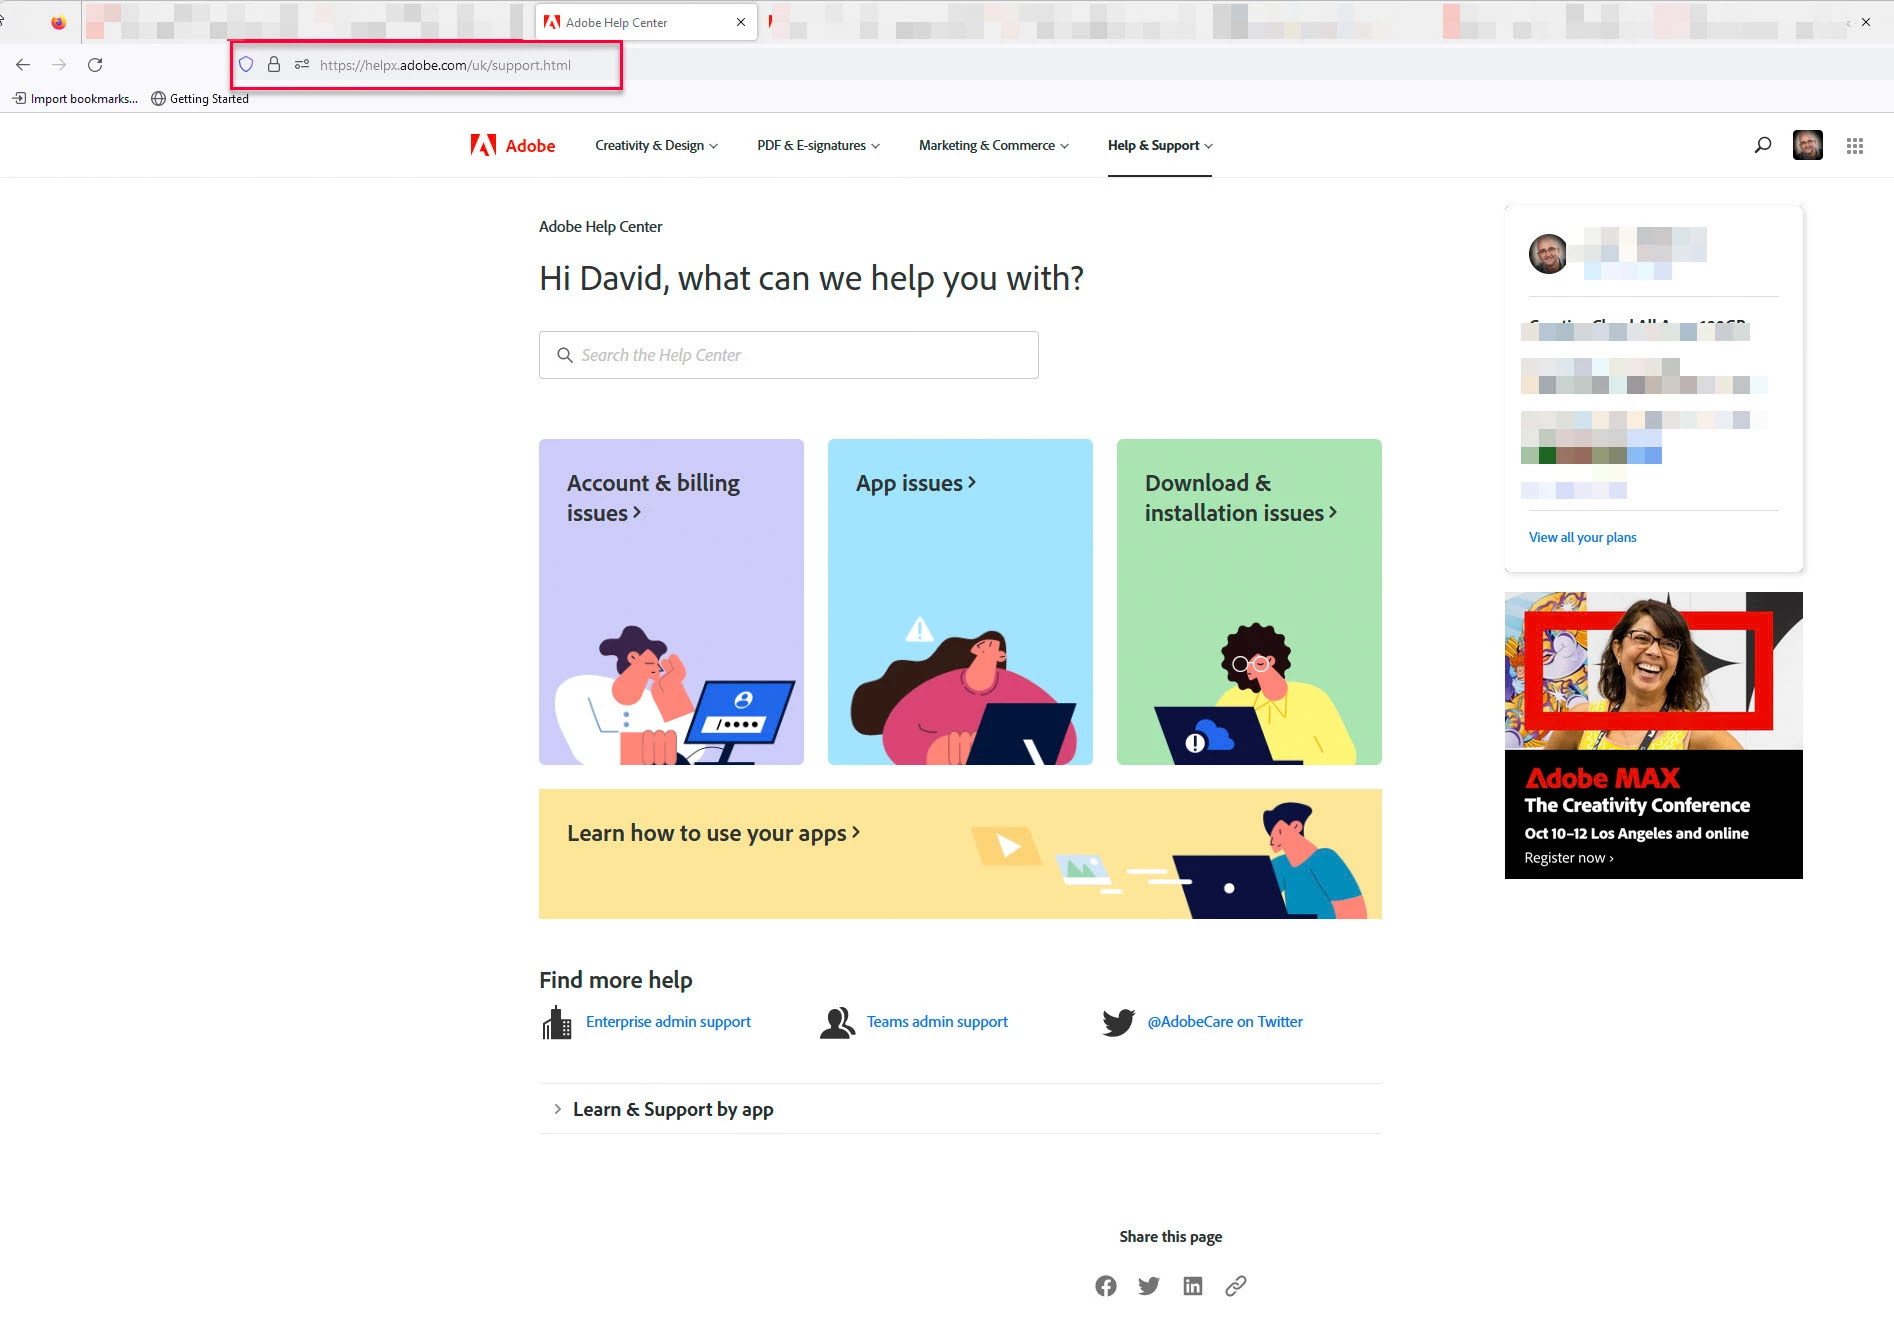Share page on Twitter icon
Viewport: 1894px width, 1336px height.
pos(1149,1286)
